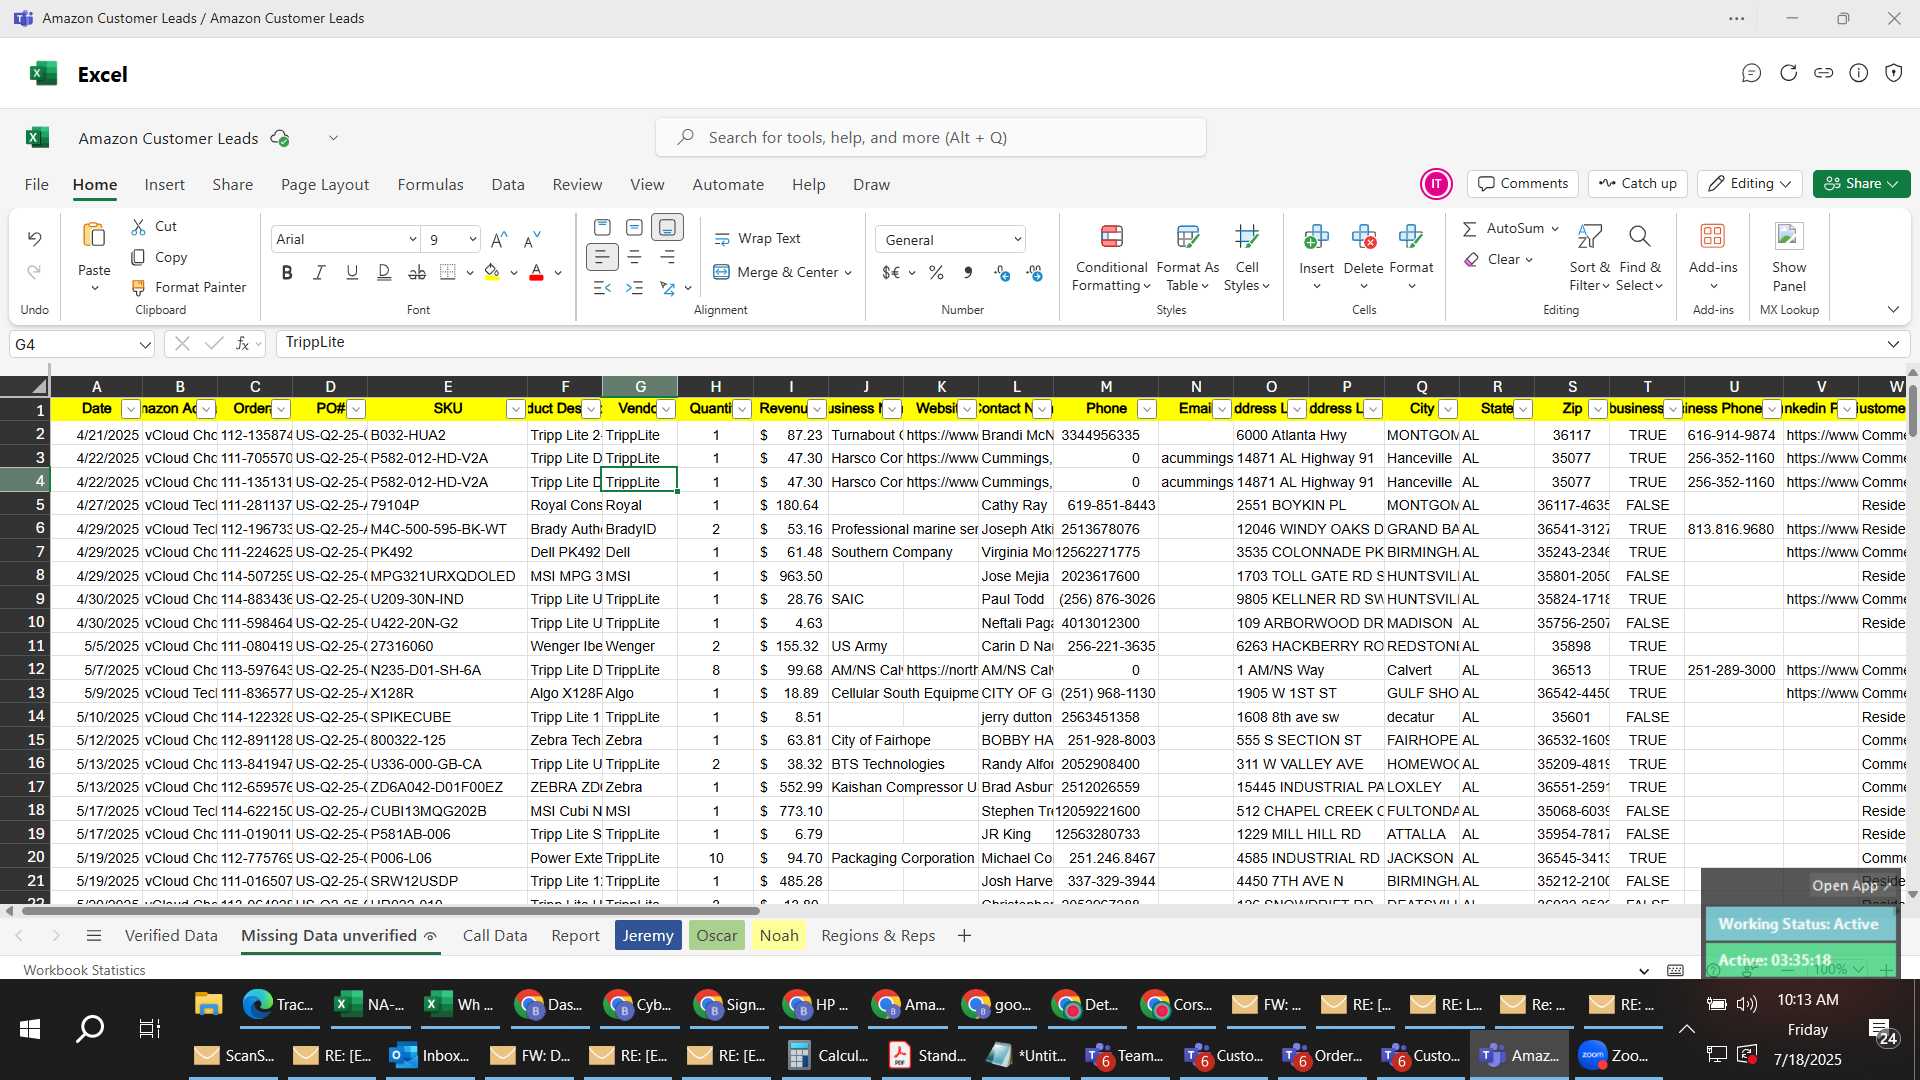The image size is (1920, 1080).
Task: Increase font size with larger A icon
Action: [499, 239]
